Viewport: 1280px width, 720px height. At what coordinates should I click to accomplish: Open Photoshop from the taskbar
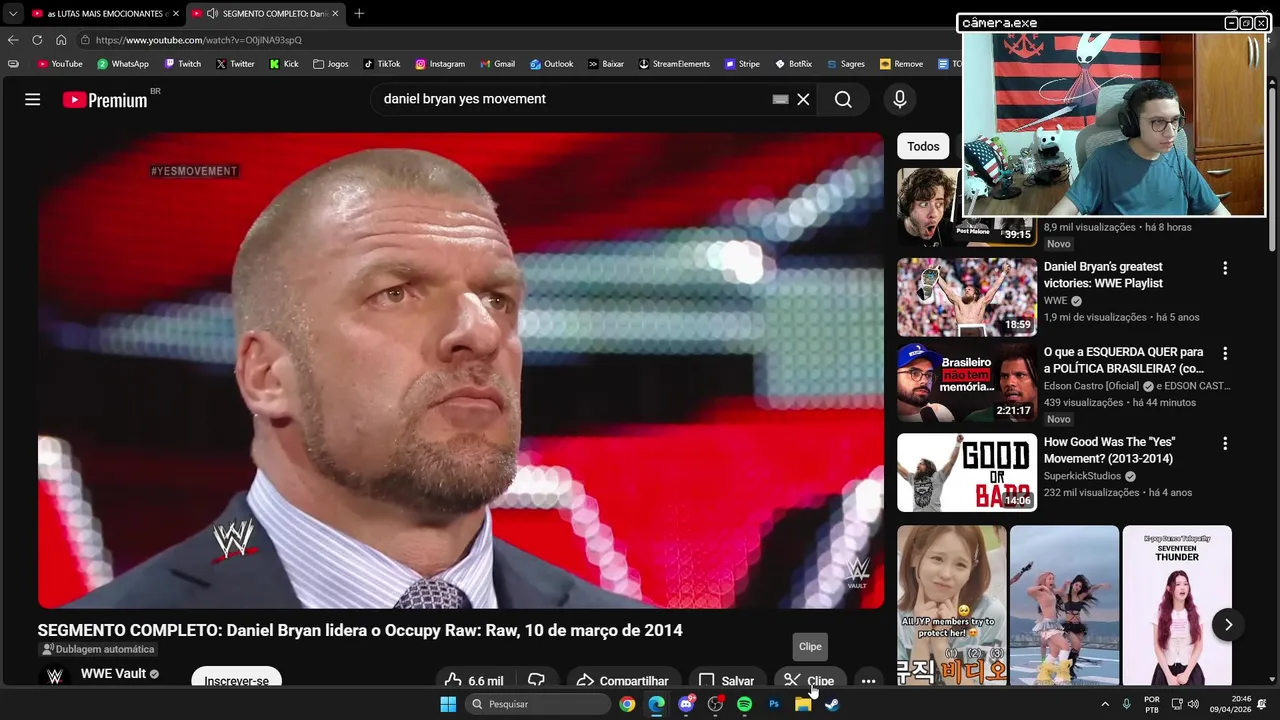[773, 704]
